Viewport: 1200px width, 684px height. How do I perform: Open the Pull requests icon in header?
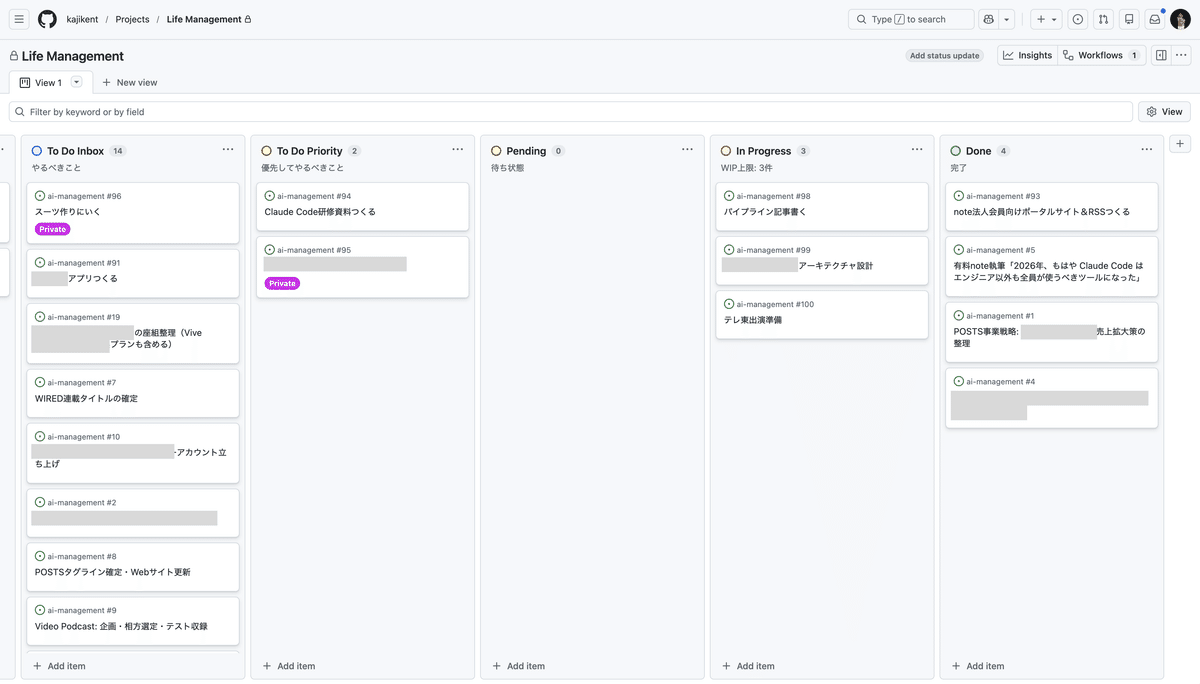1103,19
